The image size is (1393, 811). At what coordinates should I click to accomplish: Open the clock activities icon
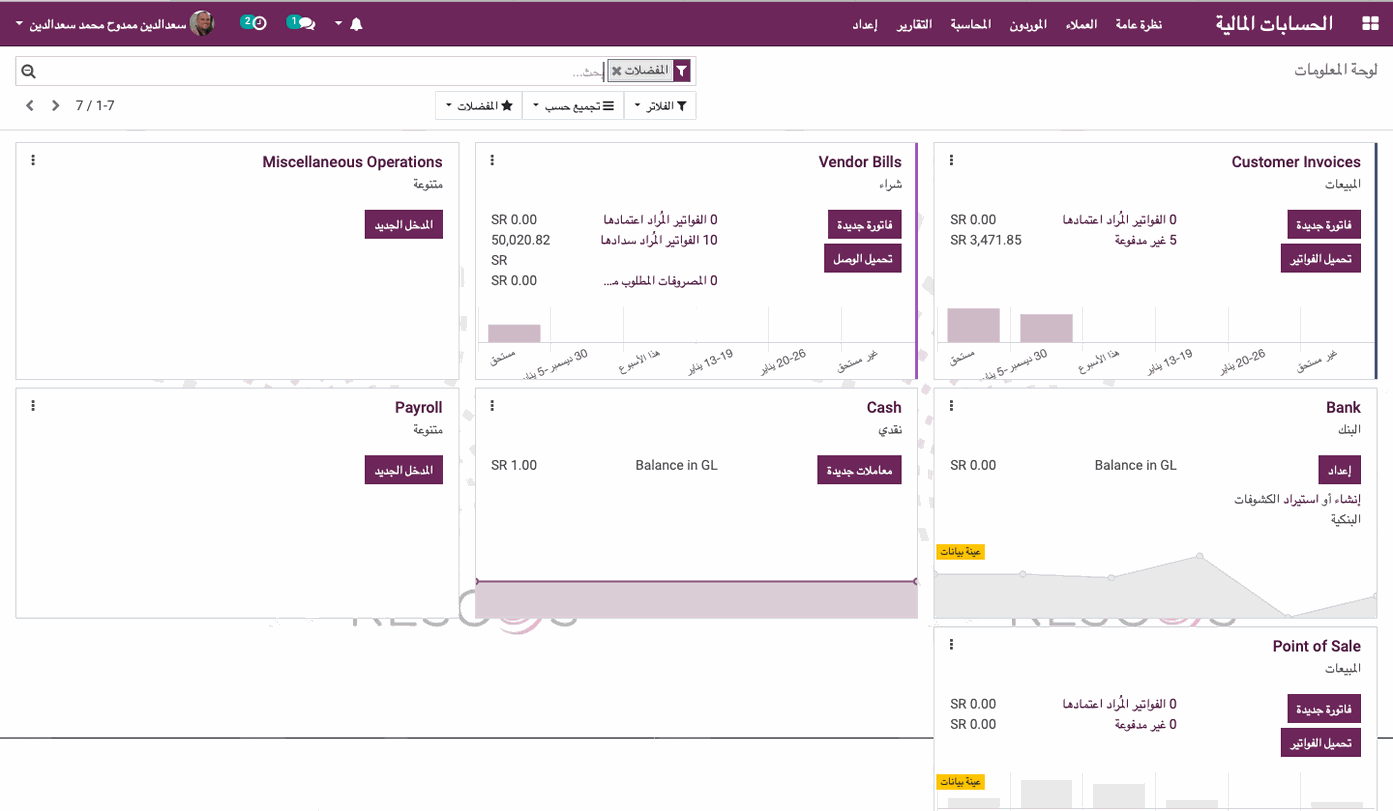click(254, 23)
